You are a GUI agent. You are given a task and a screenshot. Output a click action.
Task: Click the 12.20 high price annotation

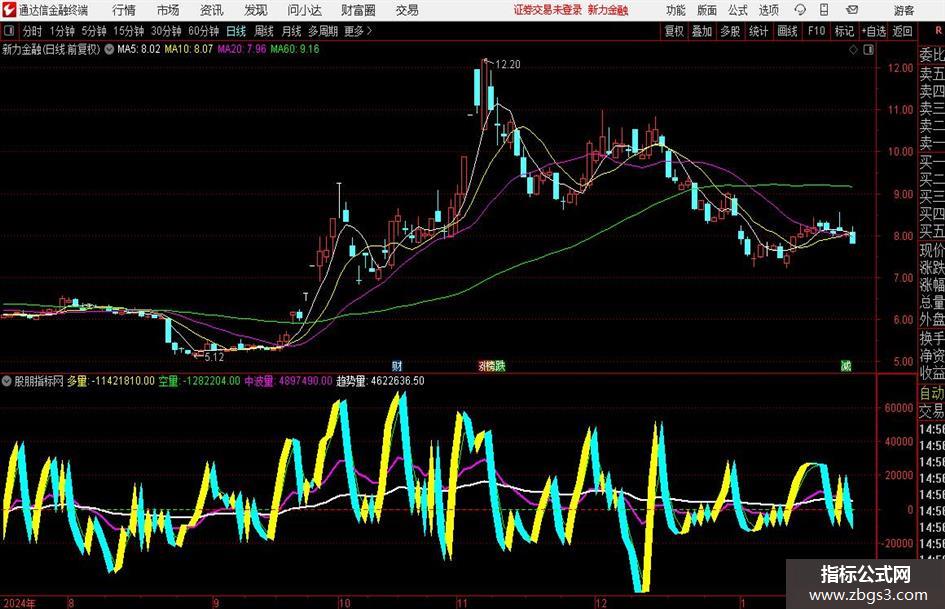[507, 65]
